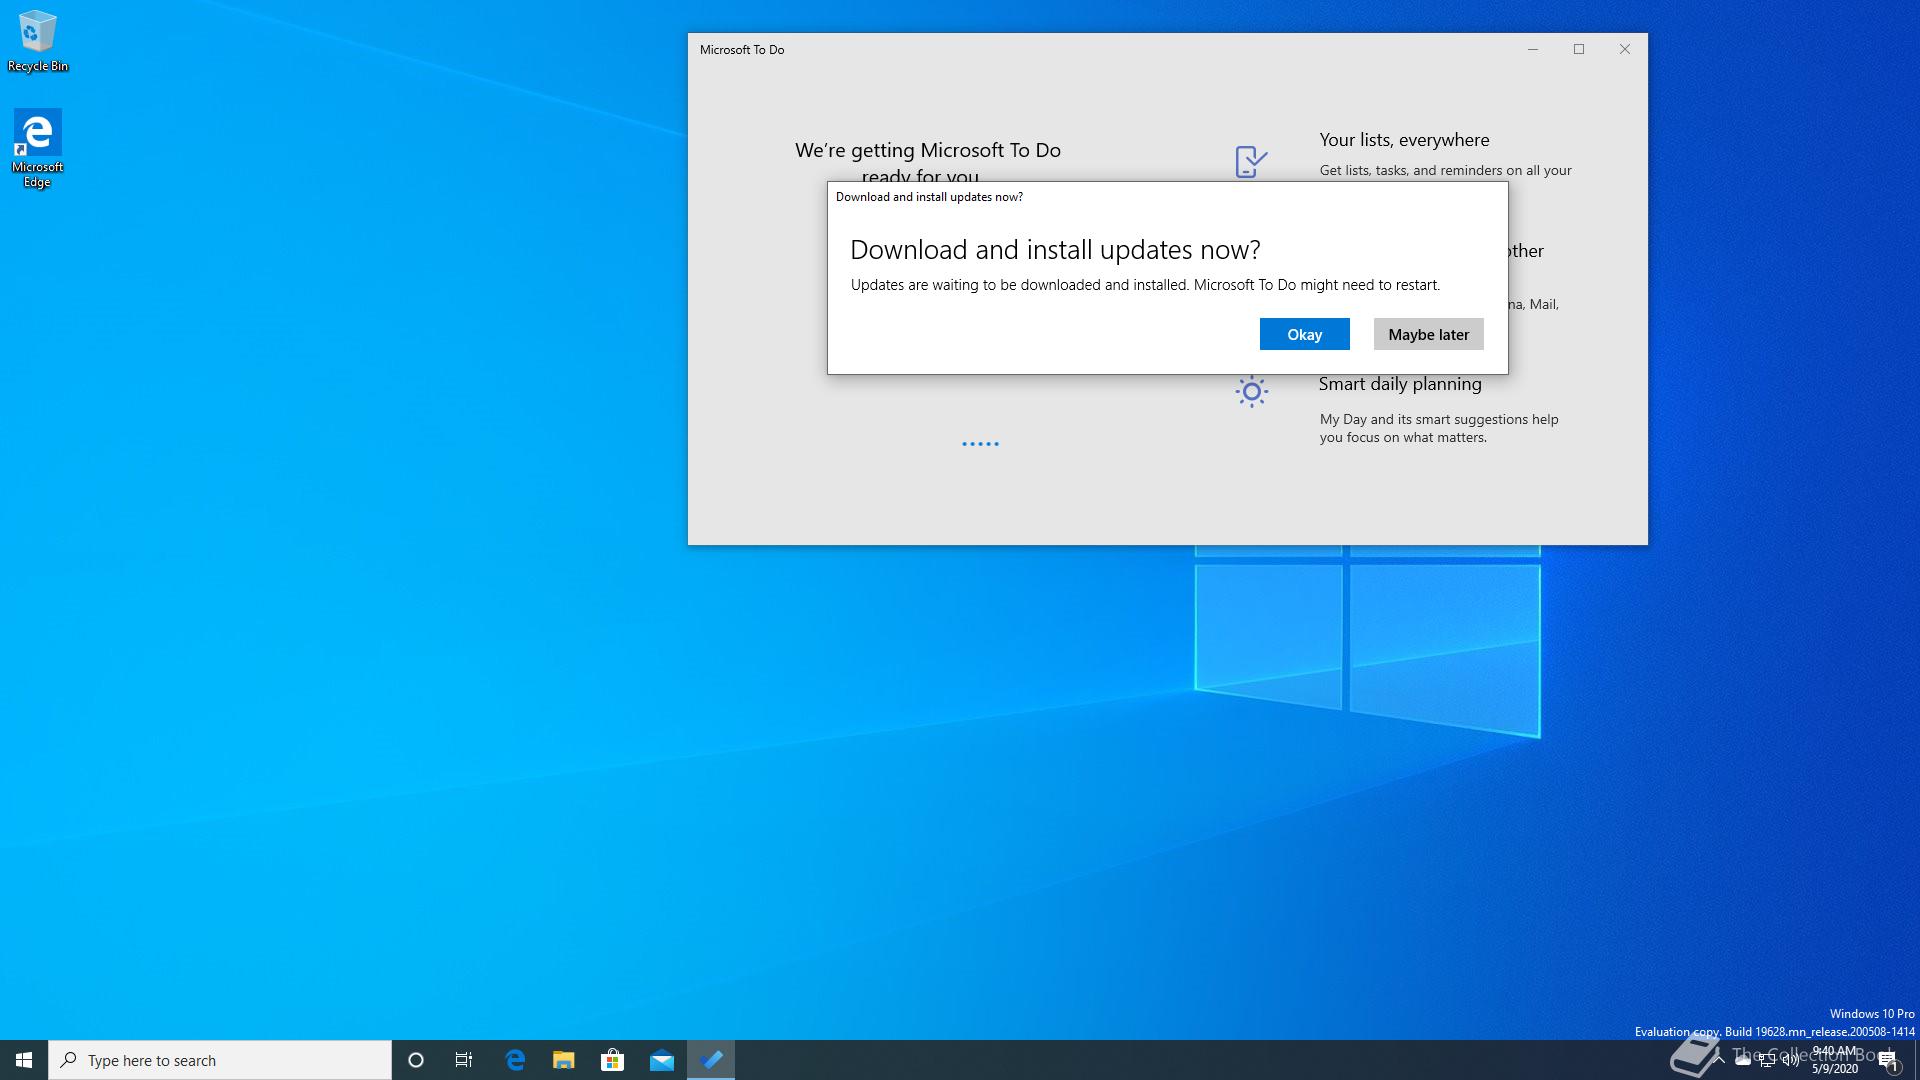Open the Action Center notifications icon
The height and width of the screenshot is (1080, 1920).
[x=1888, y=1060]
